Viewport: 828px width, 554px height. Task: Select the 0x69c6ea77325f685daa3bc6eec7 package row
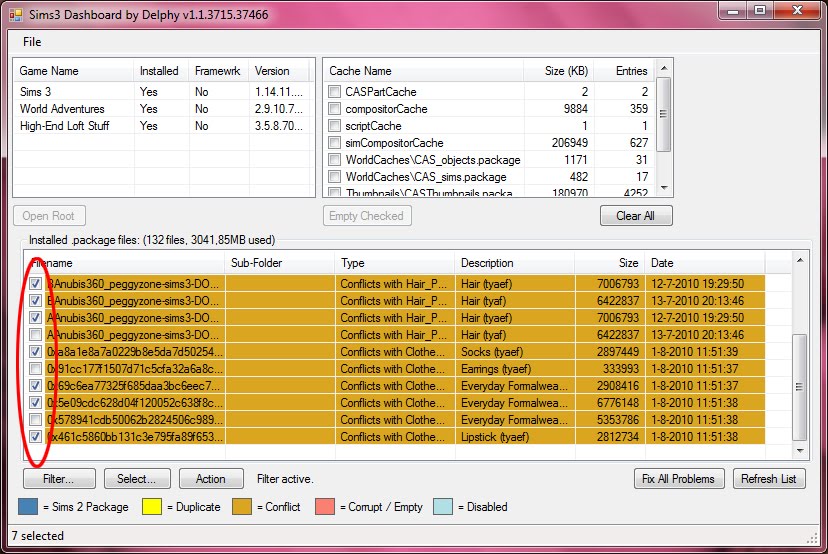click(395, 386)
